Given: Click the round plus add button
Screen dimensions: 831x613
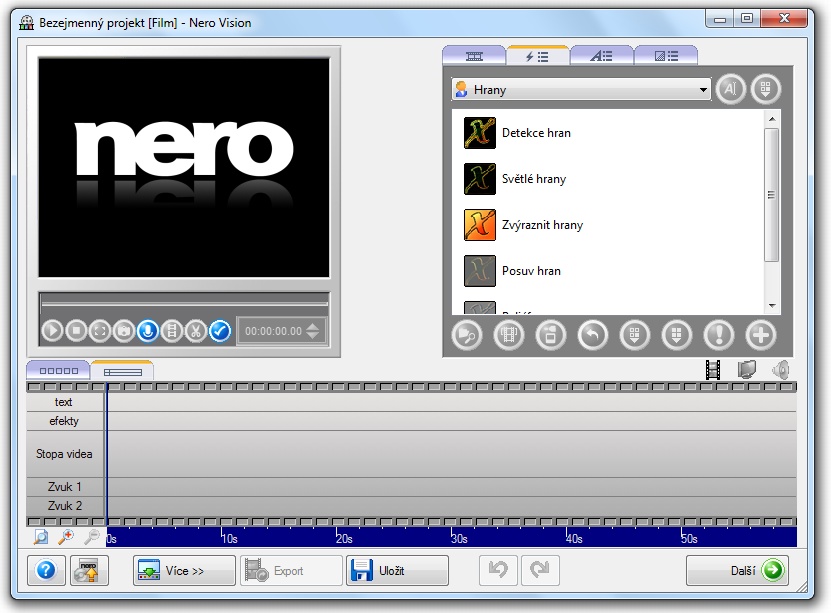Looking at the screenshot, I should point(761,335).
